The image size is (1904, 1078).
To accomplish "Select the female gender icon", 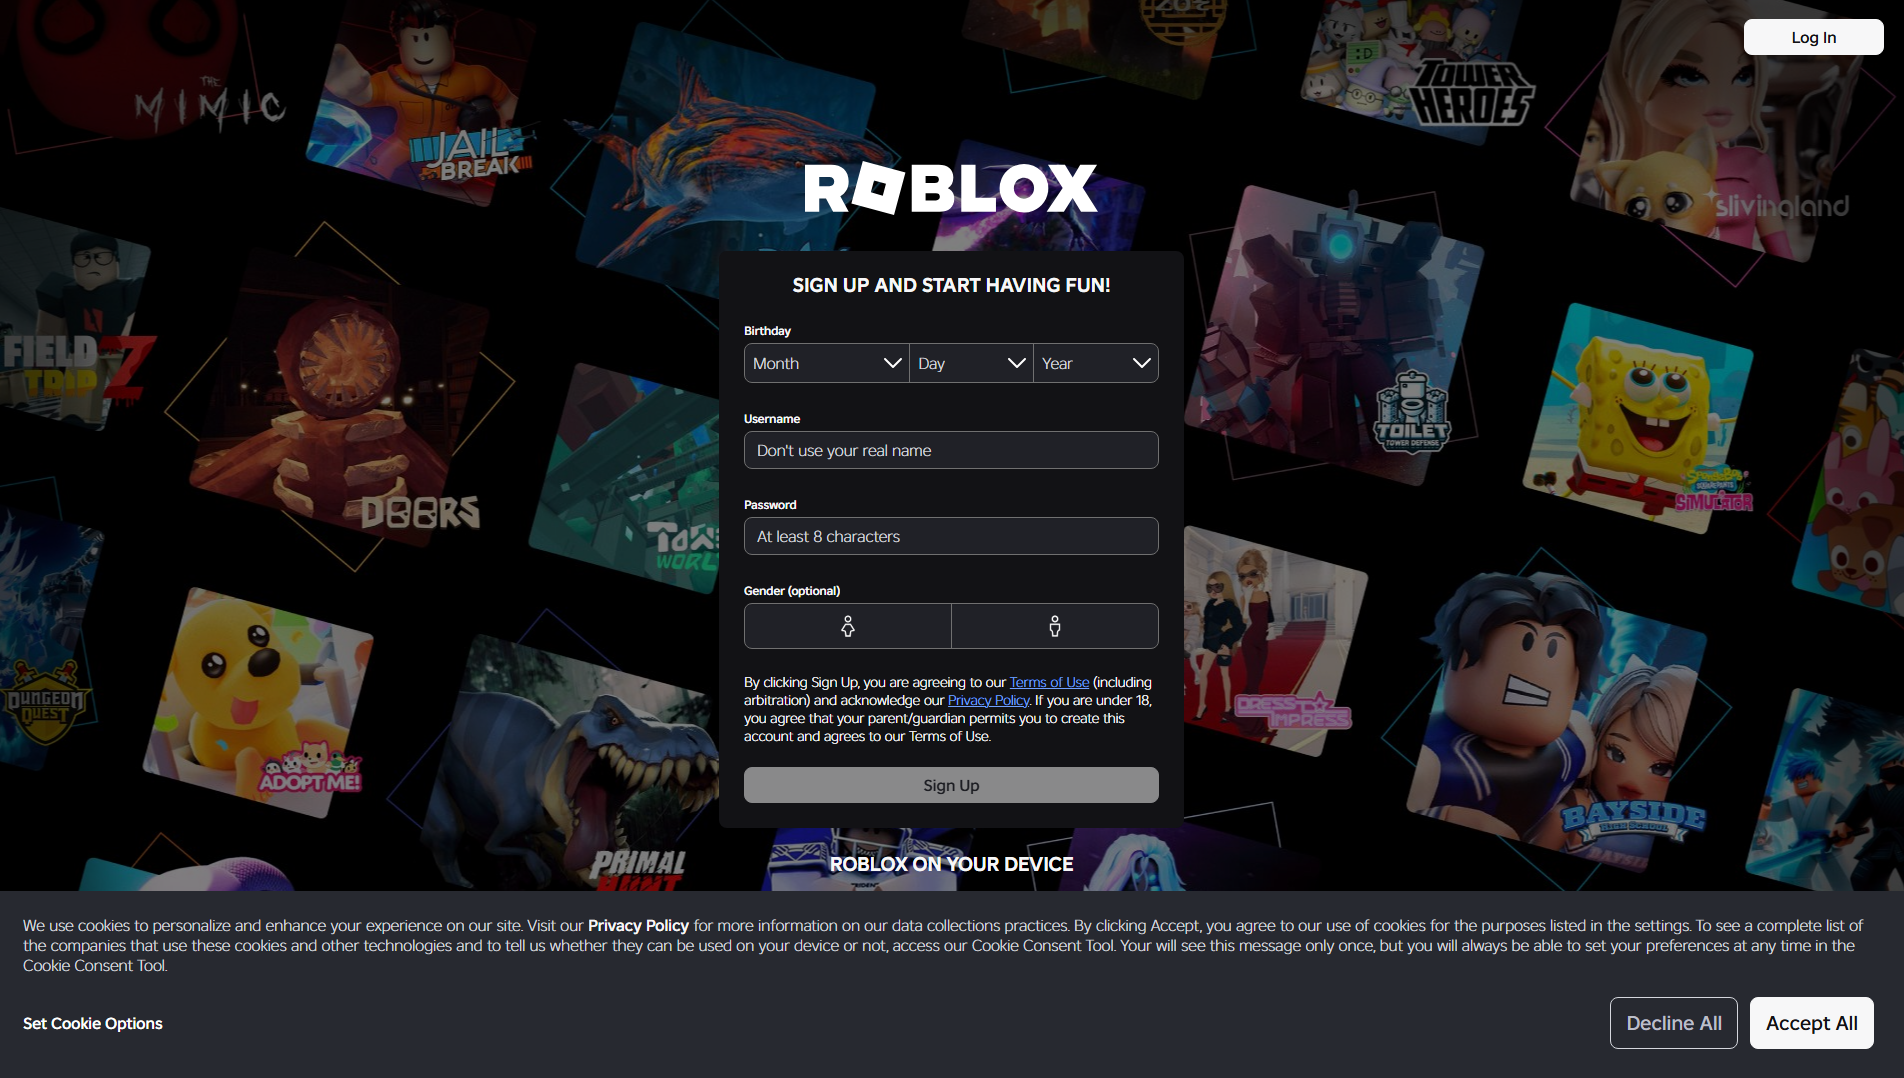I will [x=848, y=626].
